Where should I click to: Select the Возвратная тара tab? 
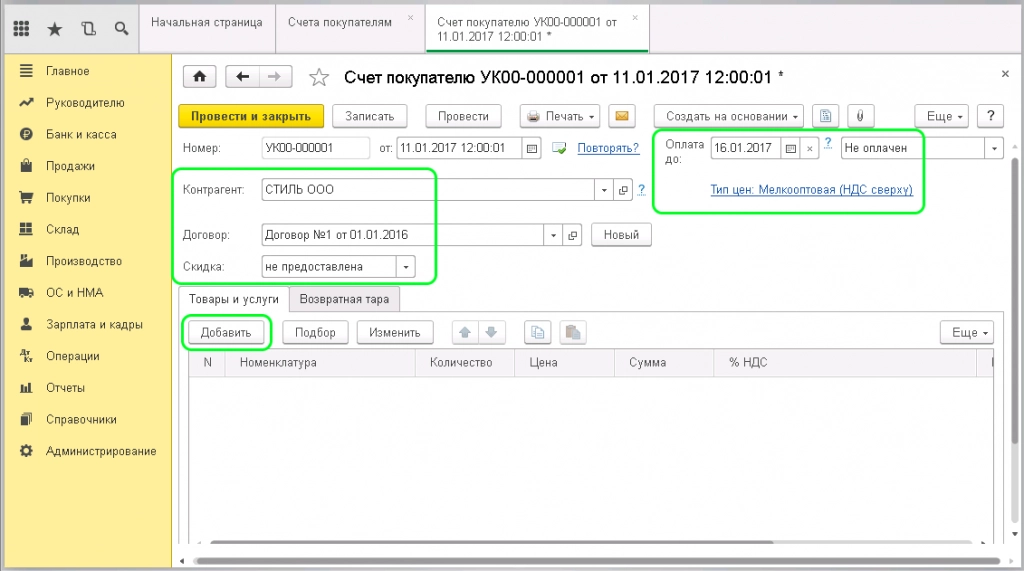[344, 299]
